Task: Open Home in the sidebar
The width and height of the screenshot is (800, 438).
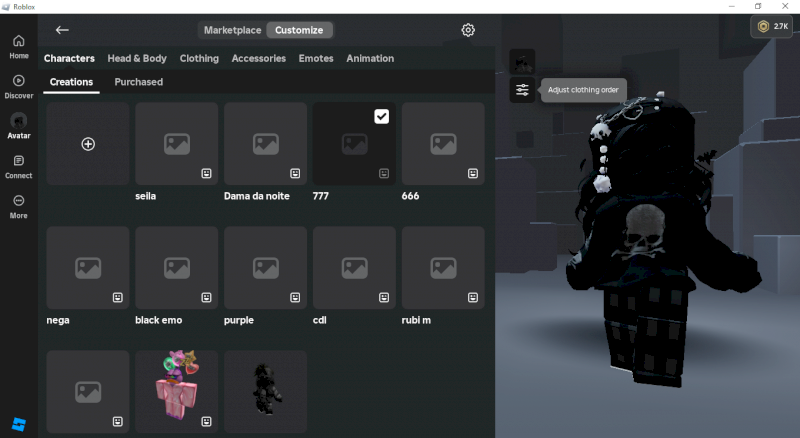Action: [x=19, y=46]
